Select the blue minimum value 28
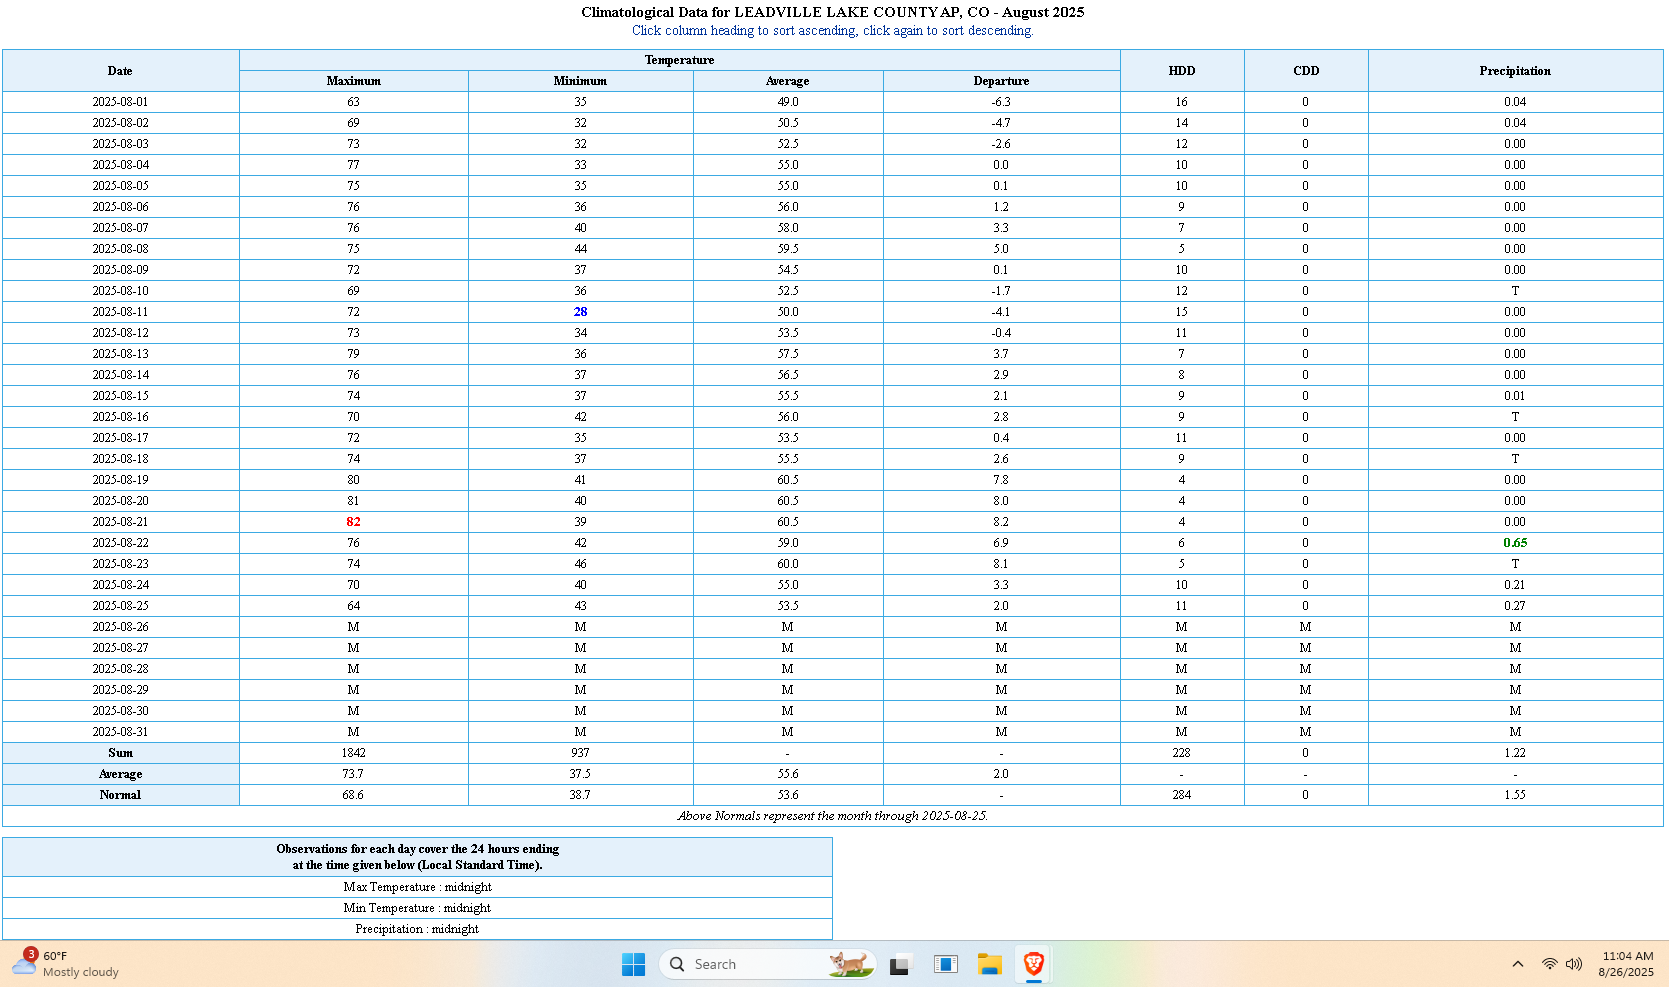1669x987 pixels. coord(580,312)
